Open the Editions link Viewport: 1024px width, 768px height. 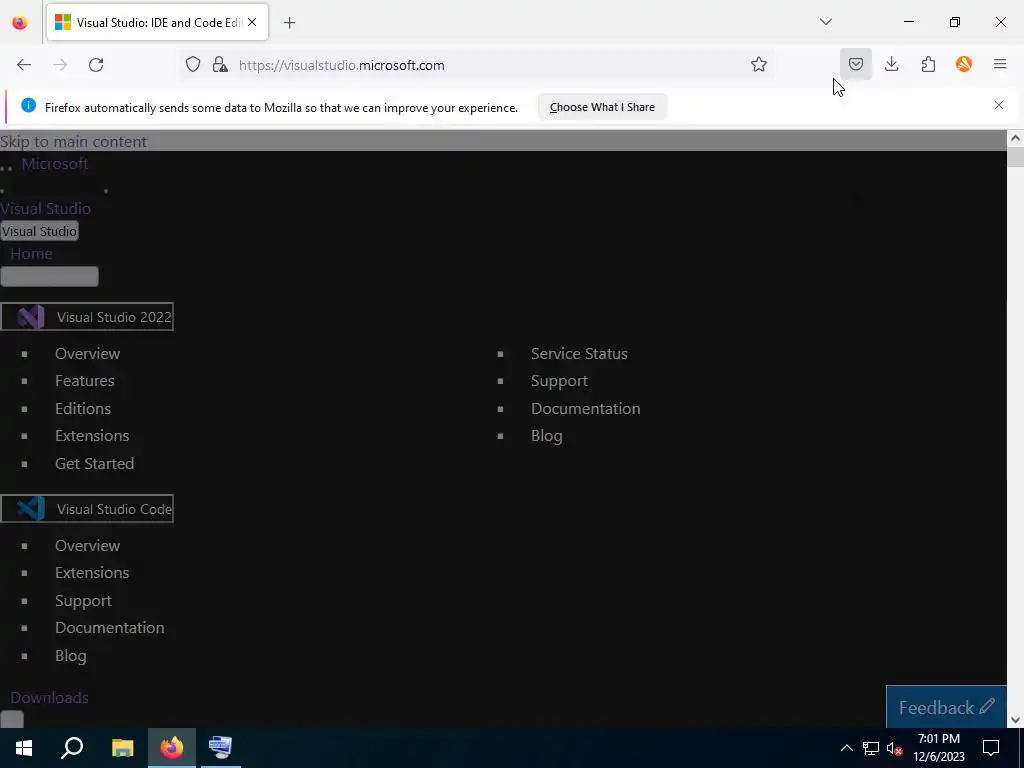click(83, 408)
